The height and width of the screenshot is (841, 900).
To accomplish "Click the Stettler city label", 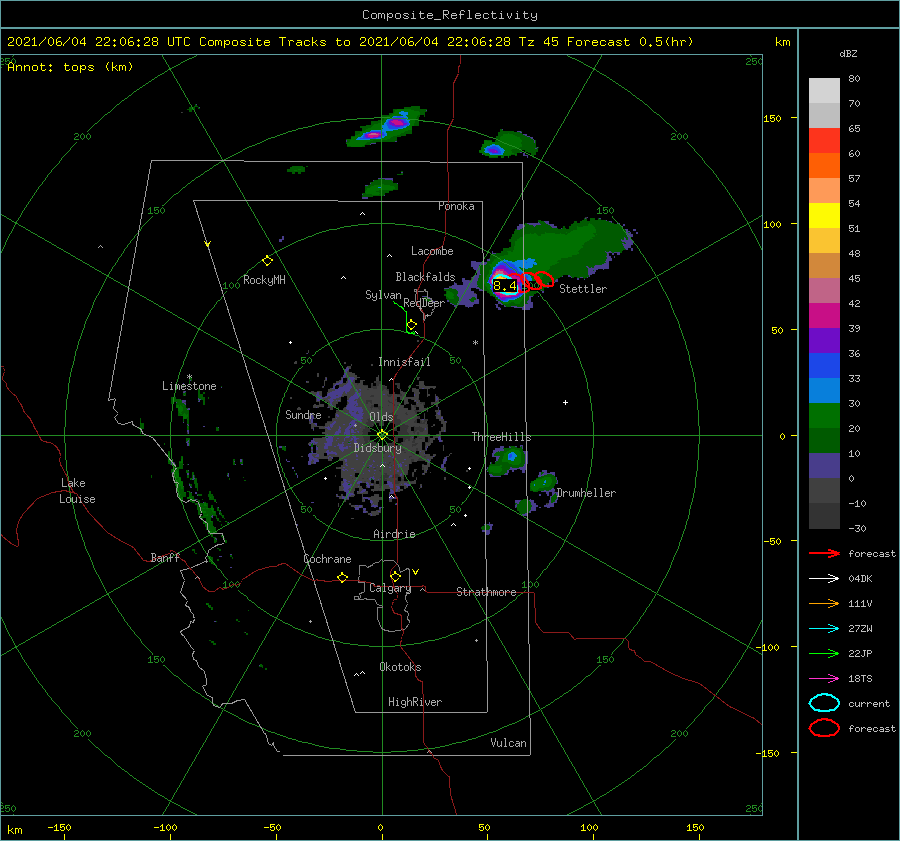I will click(x=583, y=289).
